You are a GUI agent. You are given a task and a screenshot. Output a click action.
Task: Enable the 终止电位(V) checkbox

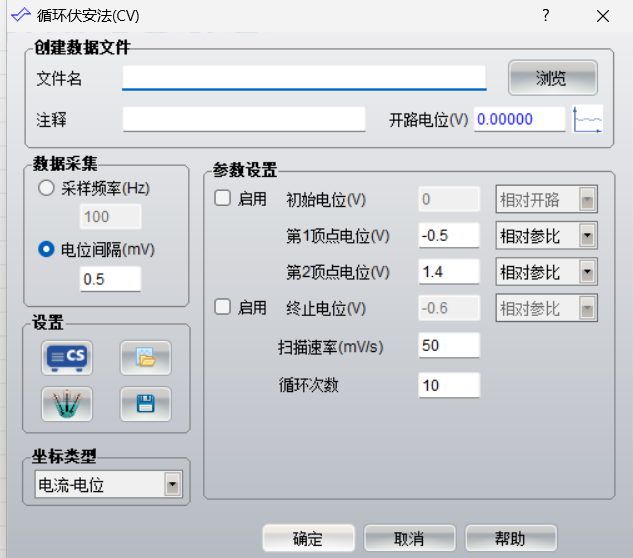[222, 307]
